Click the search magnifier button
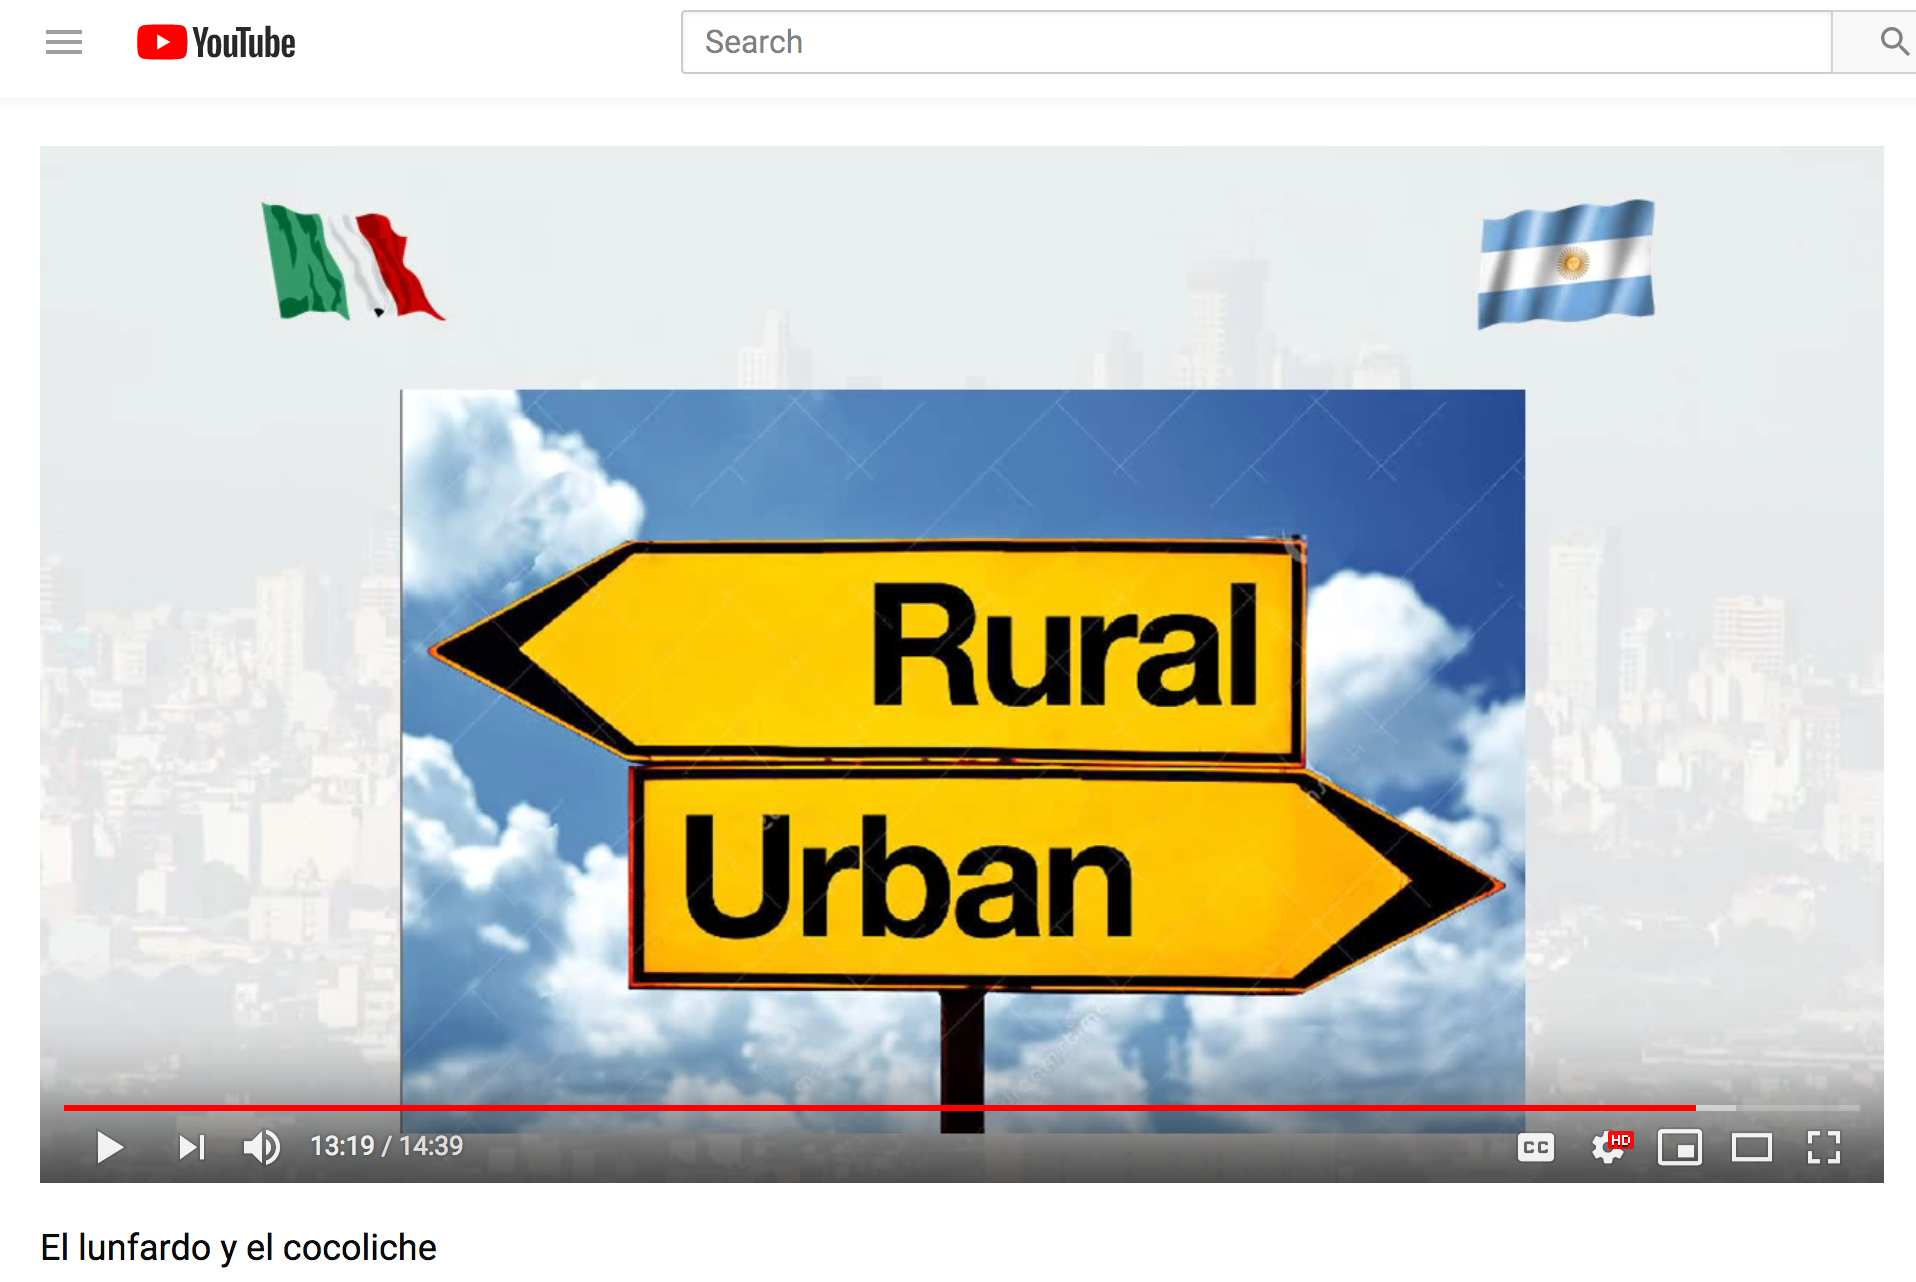The width and height of the screenshot is (1916, 1282). click(1892, 42)
